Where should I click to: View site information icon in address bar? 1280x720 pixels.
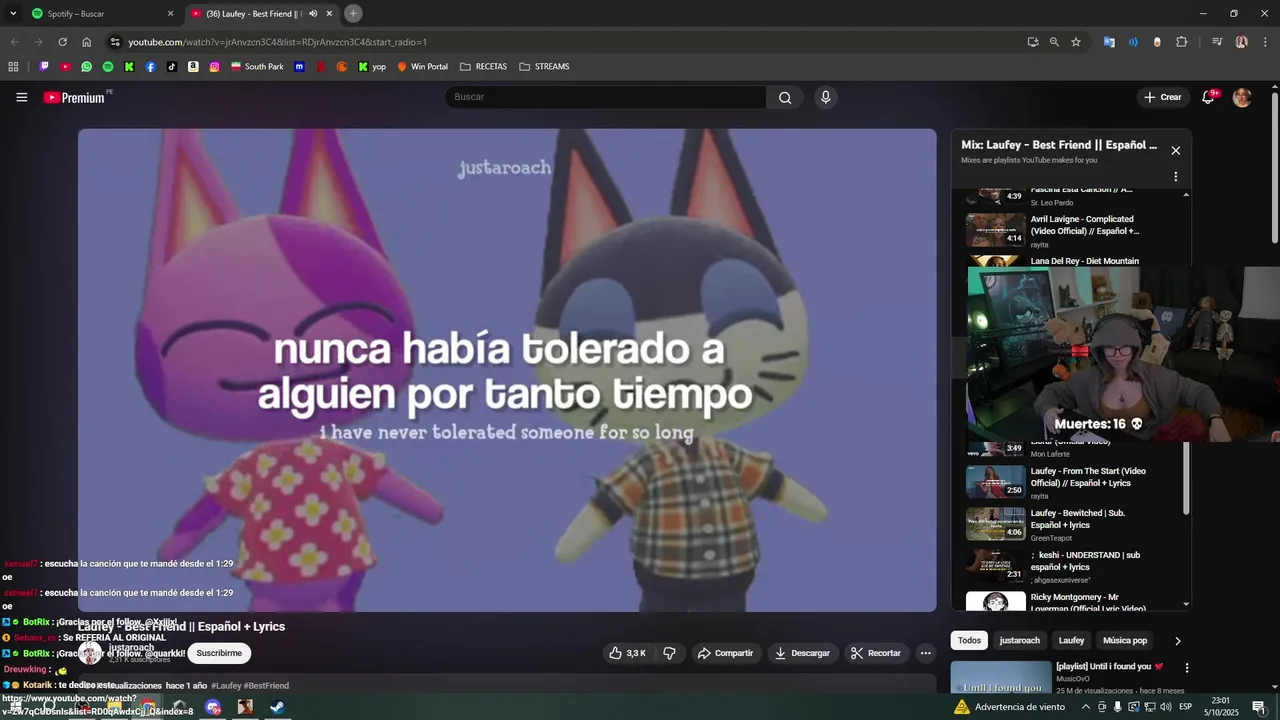[115, 42]
